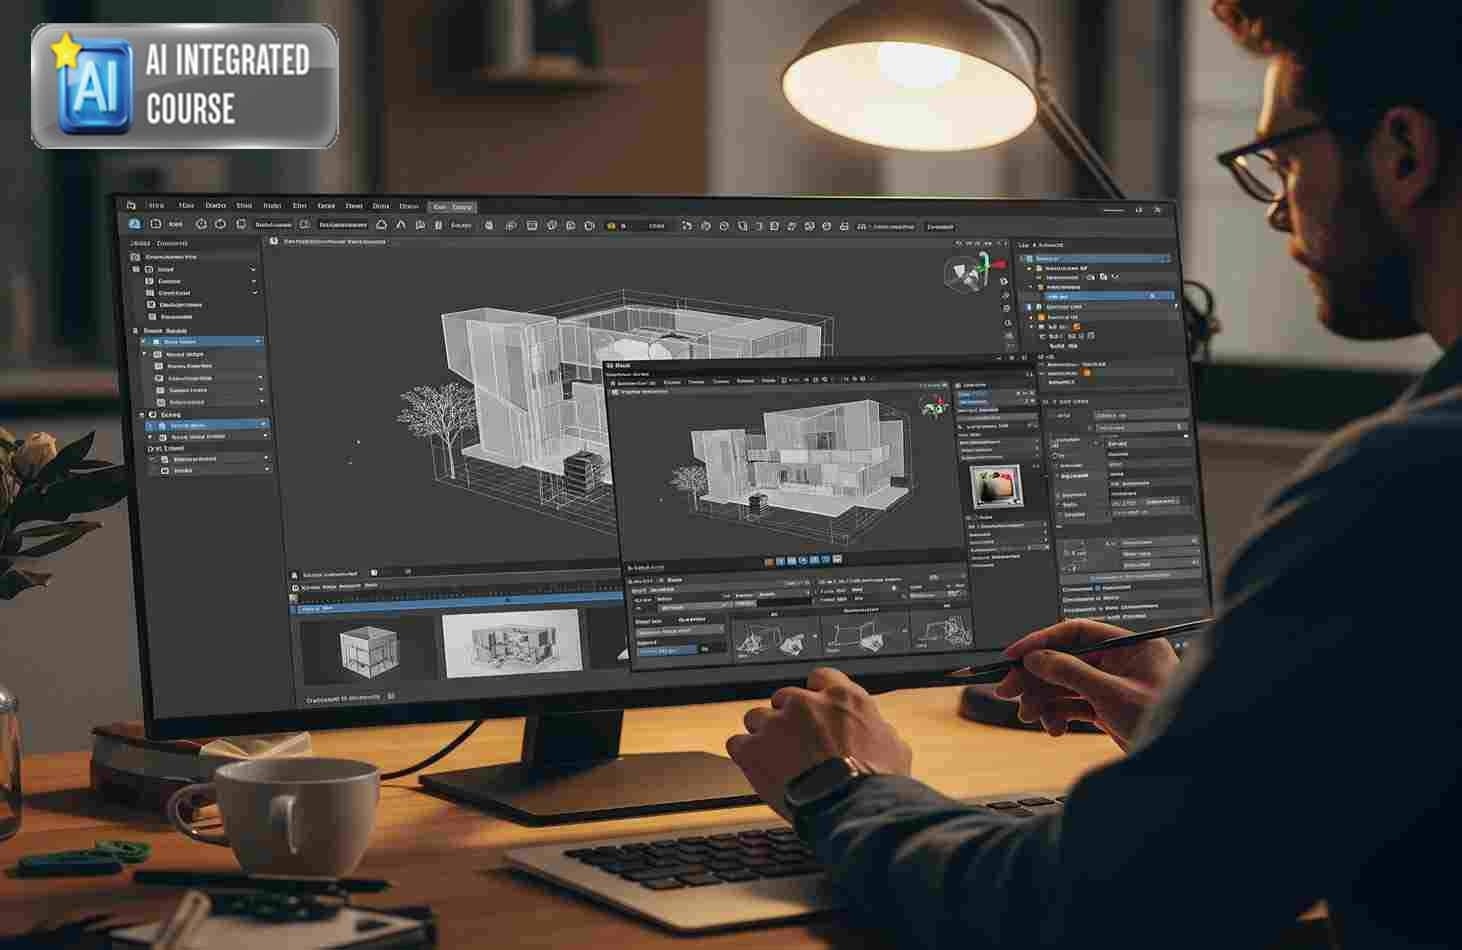Click the magnifier icon in the viewport's right-side strip
Viewport: 1462px width, 950px height.
[1008, 323]
